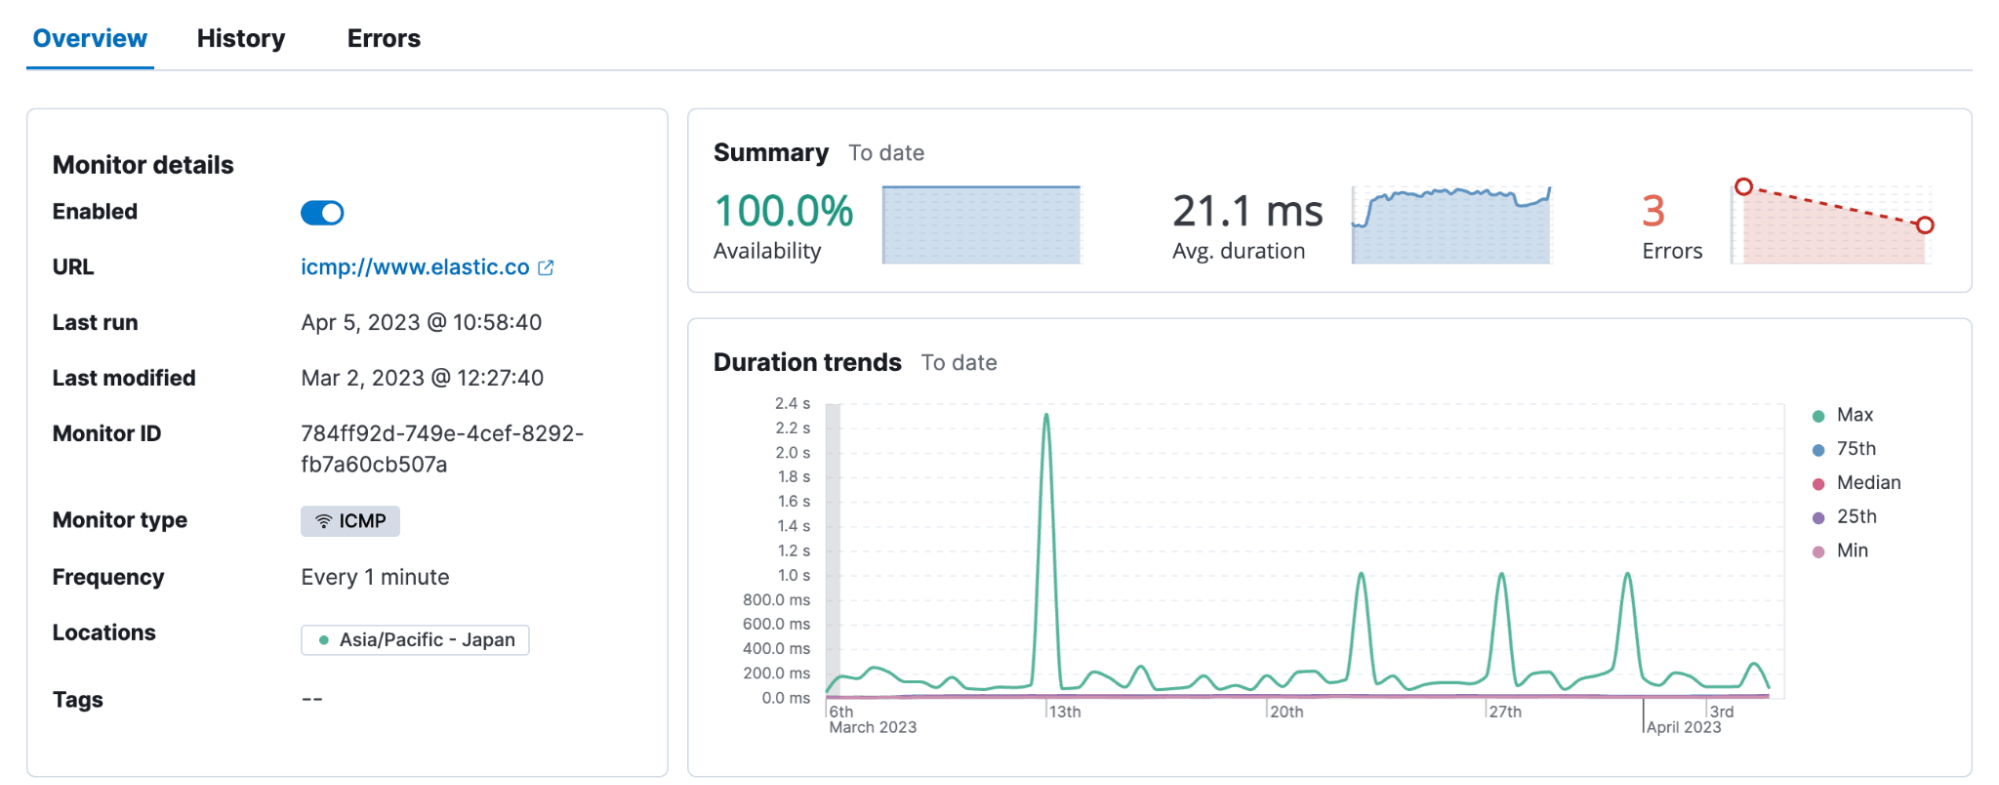
Task: Click the external link icon beside URL
Action: 546,268
